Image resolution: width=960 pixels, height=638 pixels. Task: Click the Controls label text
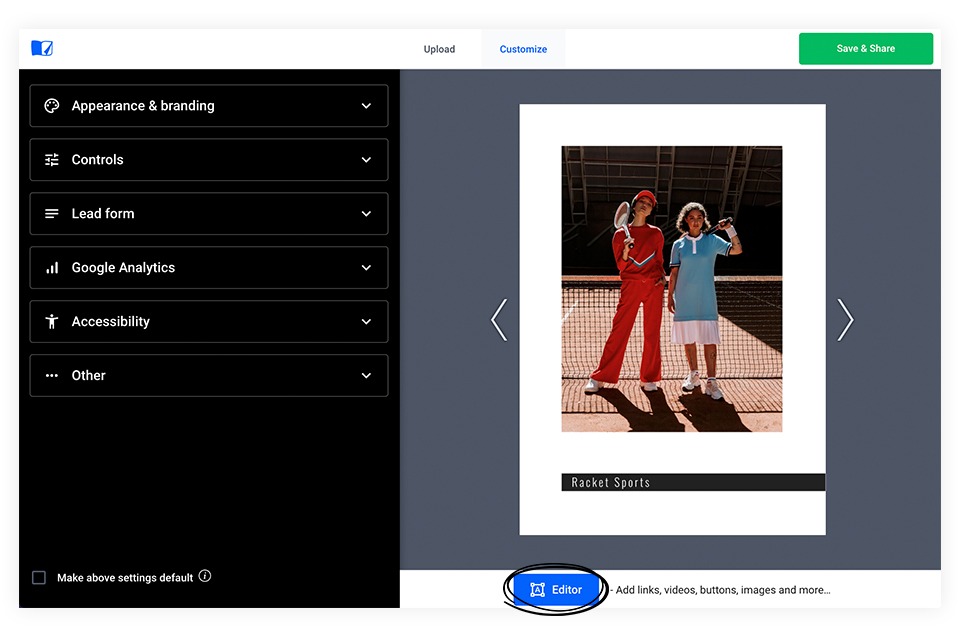pos(97,160)
